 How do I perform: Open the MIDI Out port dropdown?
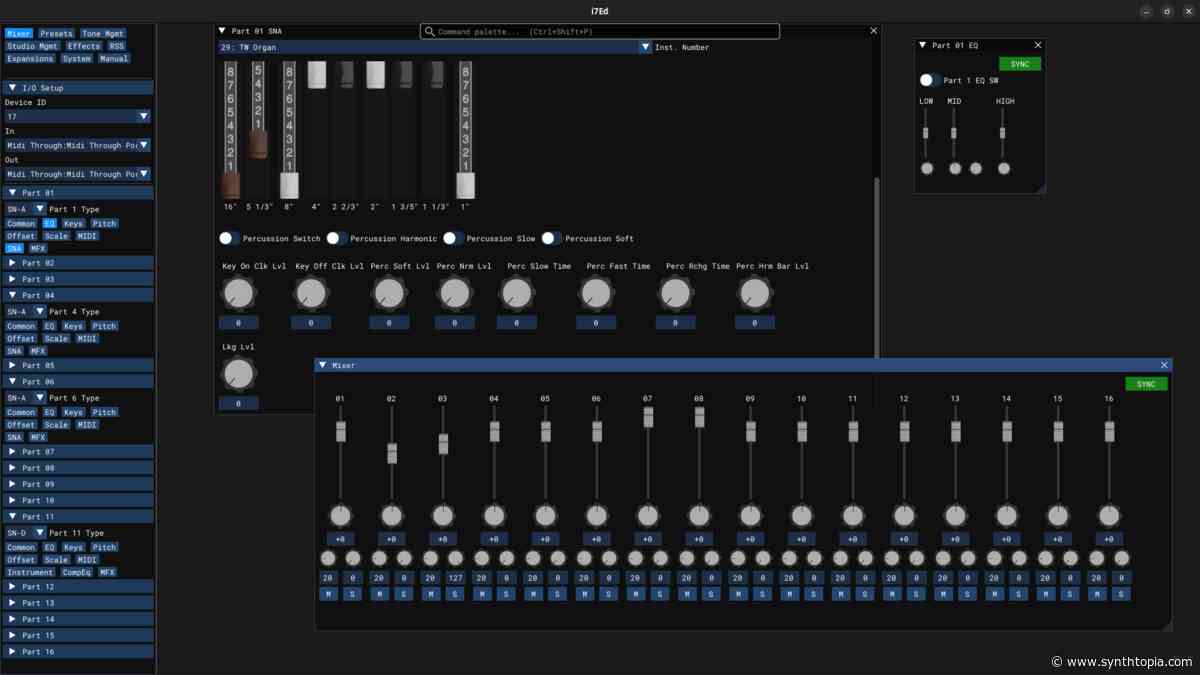tap(144, 174)
